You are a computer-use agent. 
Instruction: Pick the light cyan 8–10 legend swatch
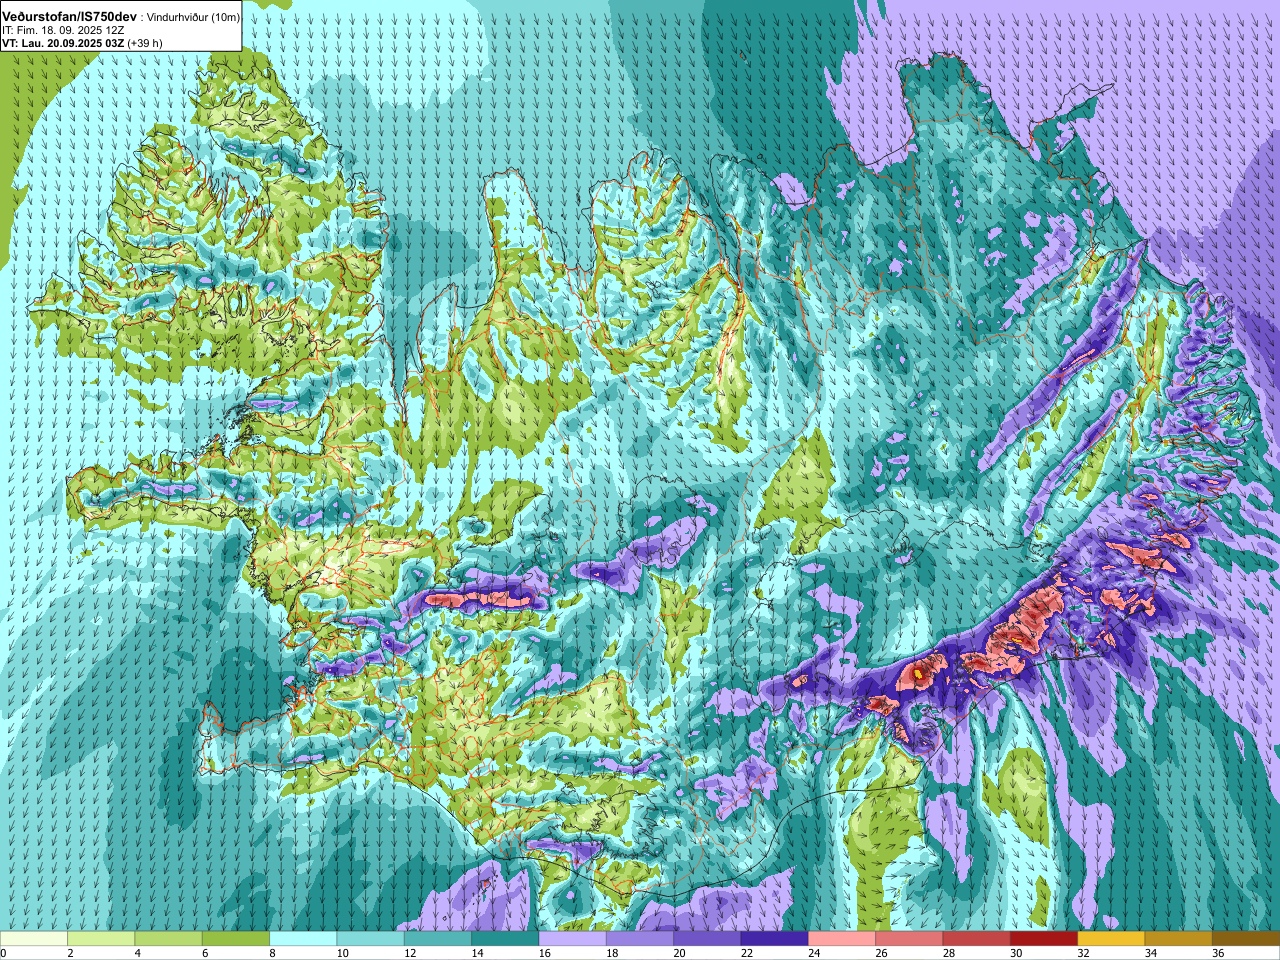click(x=303, y=939)
